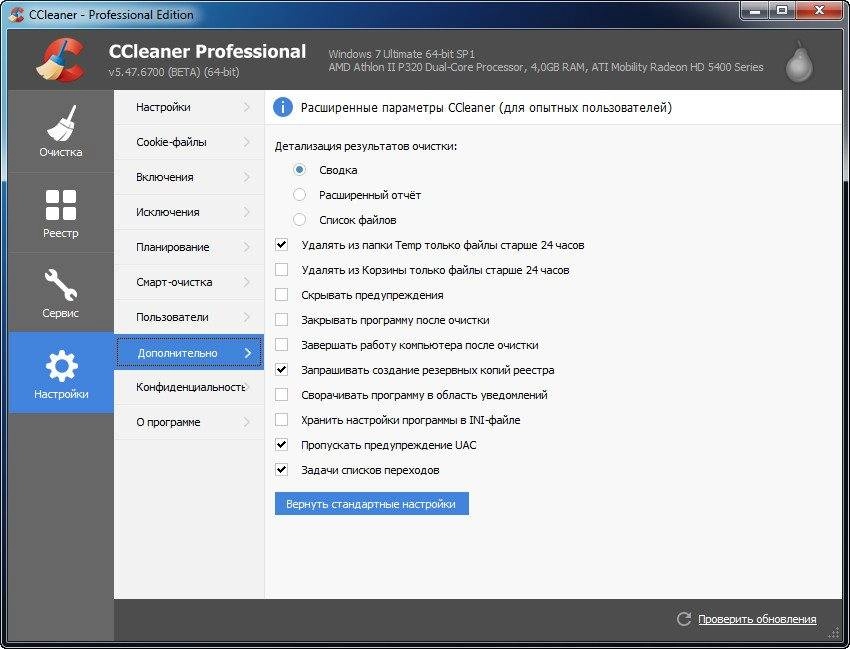Enable Закрывать программу после очистки

[281, 319]
